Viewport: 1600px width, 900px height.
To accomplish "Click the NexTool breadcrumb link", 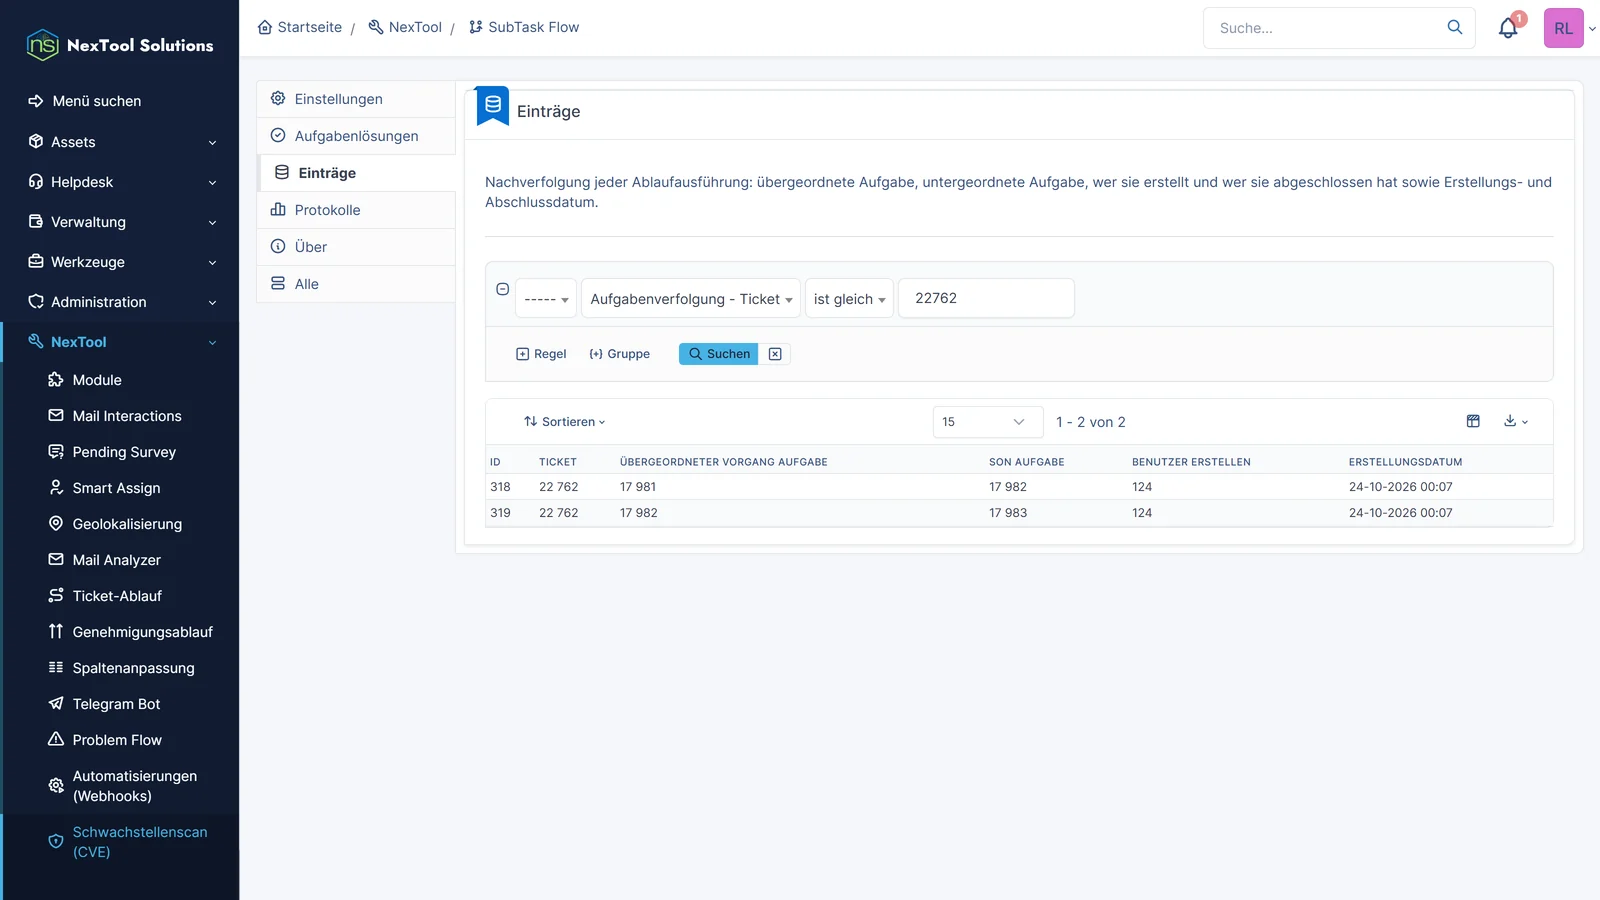I will (x=405, y=27).
